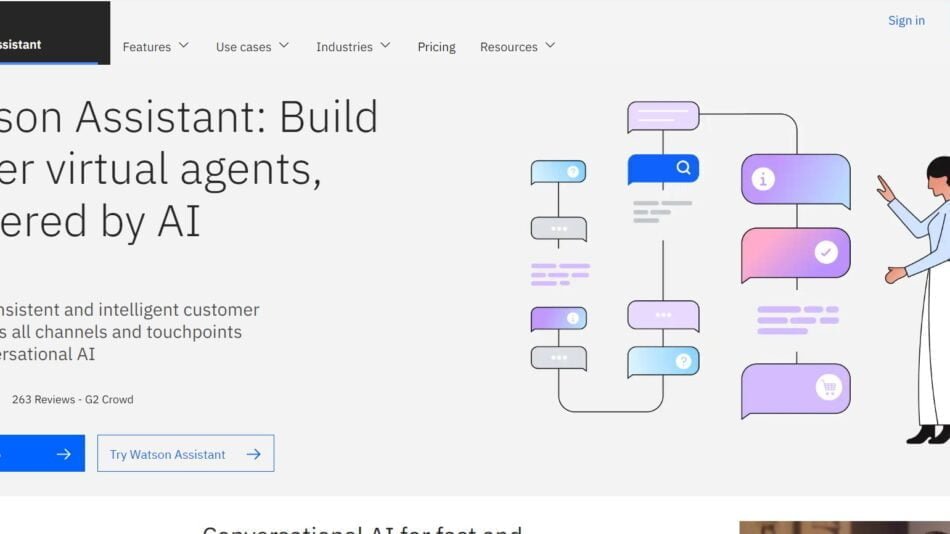Click the large info icon in the purple bubble
This screenshot has height=534, width=950.
coord(764,179)
